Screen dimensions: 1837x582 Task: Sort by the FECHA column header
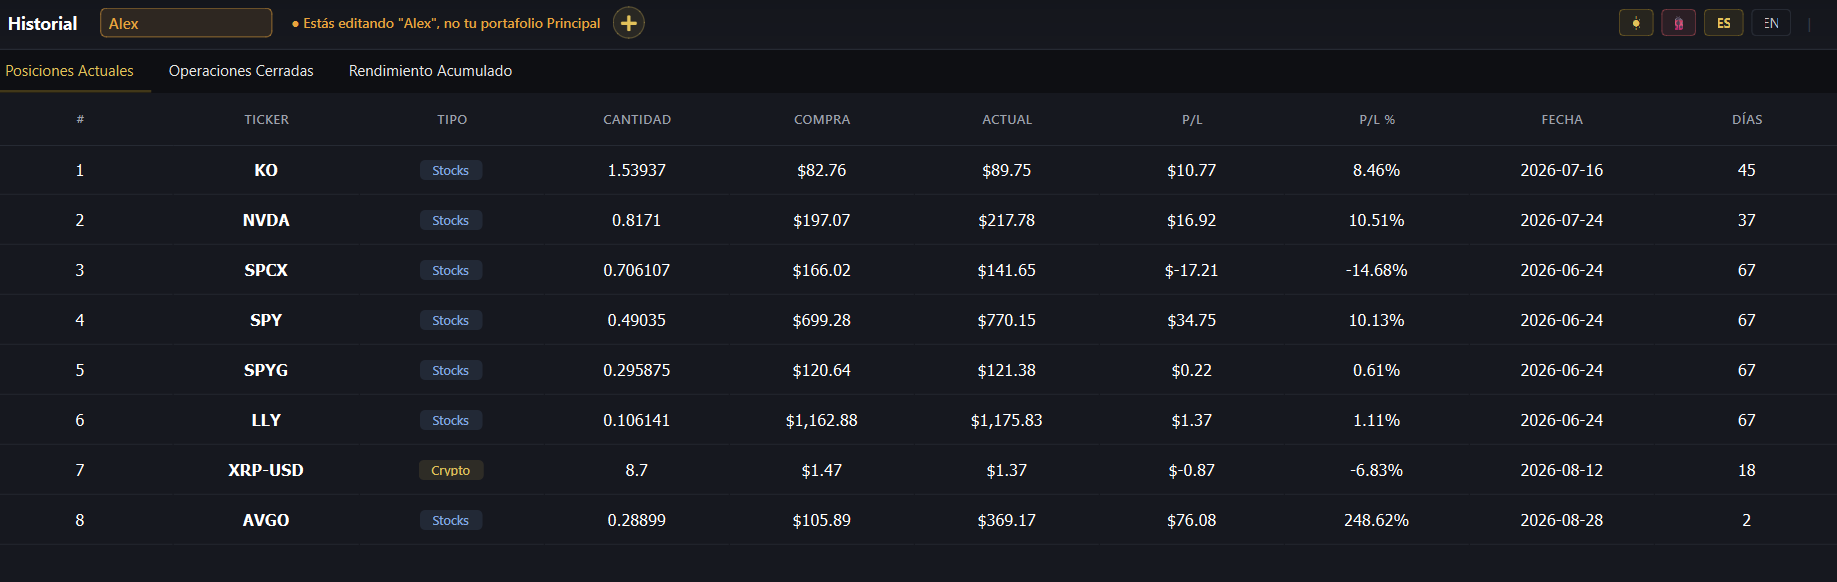pyautogui.click(x=1562, y=119)
